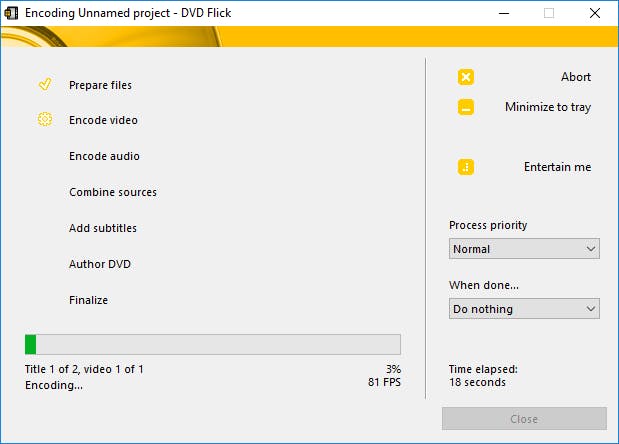Click the Entertain me icon

(466, 167)
